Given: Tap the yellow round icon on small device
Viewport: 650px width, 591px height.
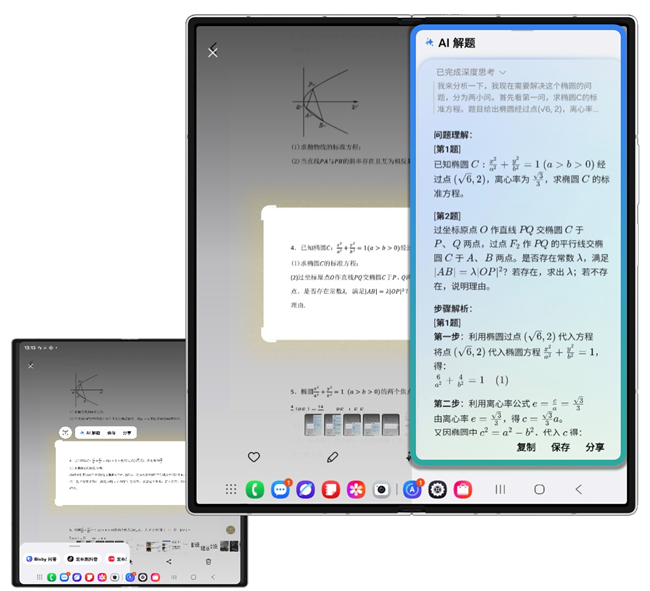Looking at the screenshot, I should 230,530.
